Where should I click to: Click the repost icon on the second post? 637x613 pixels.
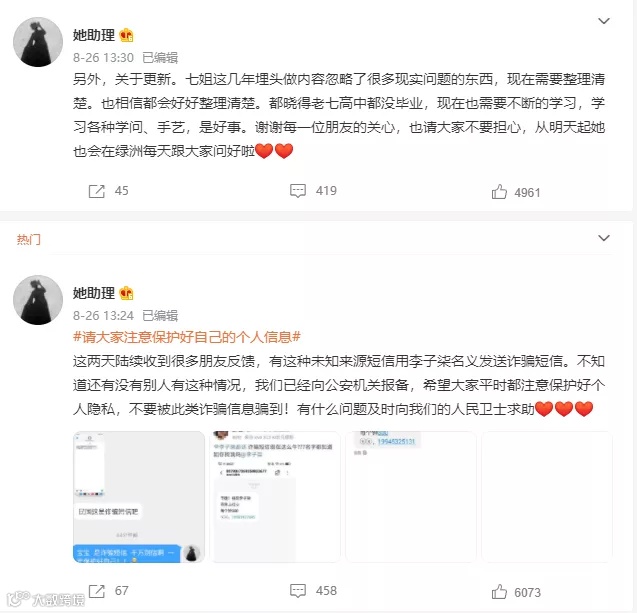97,591
